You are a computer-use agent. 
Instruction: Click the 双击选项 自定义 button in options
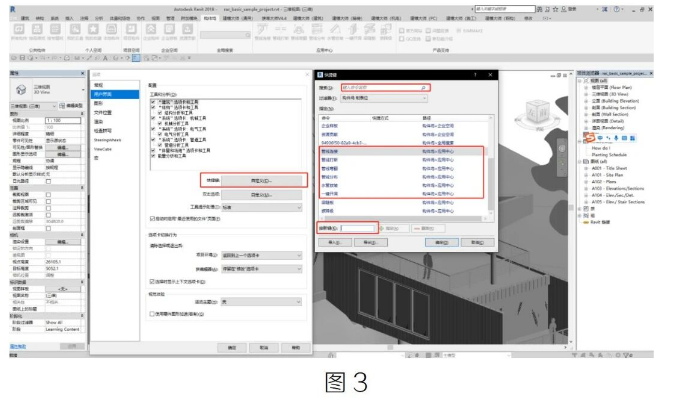pos(262,195)
